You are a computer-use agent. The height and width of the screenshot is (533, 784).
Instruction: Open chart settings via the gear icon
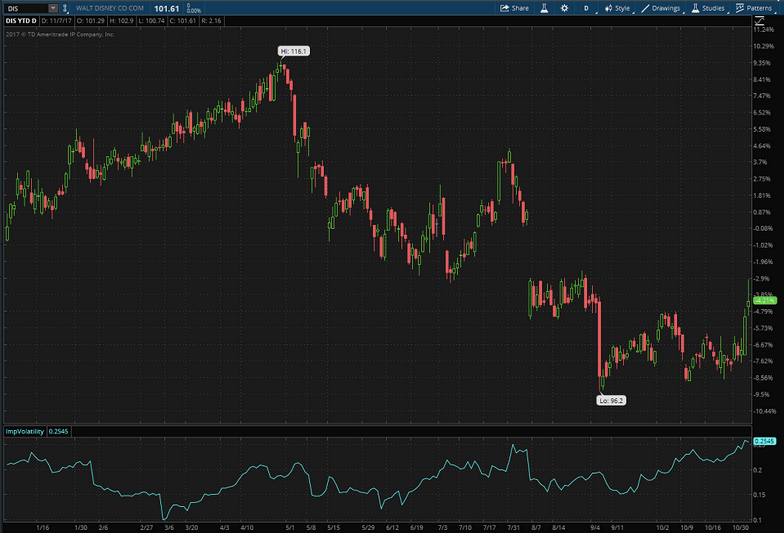pos(564,8)
